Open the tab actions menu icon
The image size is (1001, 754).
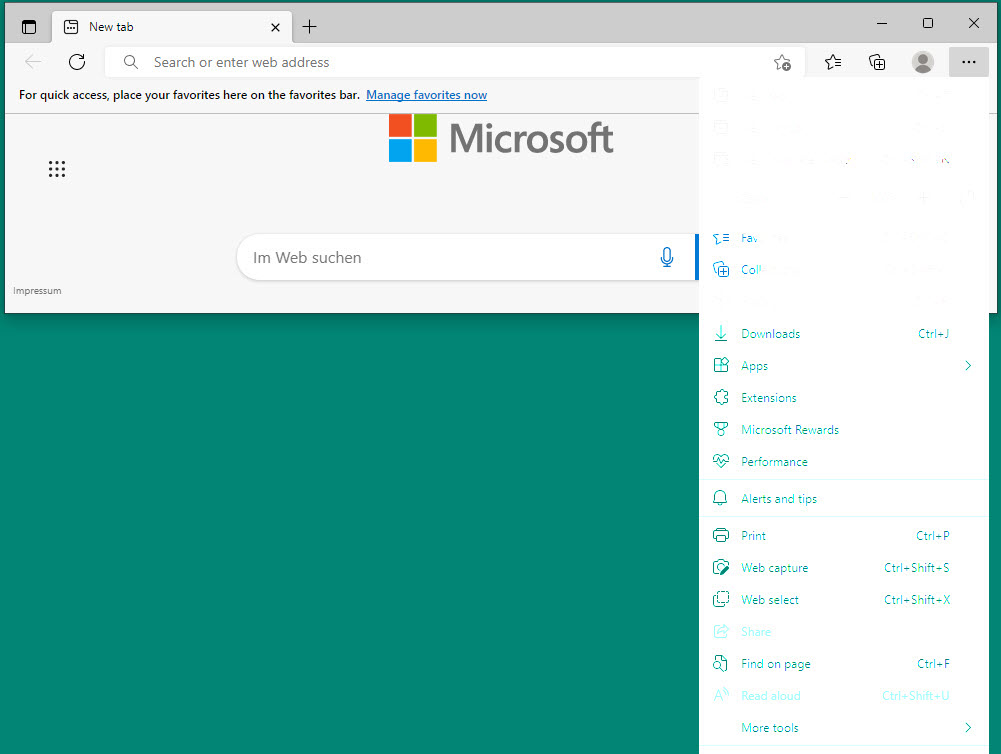tap(29, 27)
